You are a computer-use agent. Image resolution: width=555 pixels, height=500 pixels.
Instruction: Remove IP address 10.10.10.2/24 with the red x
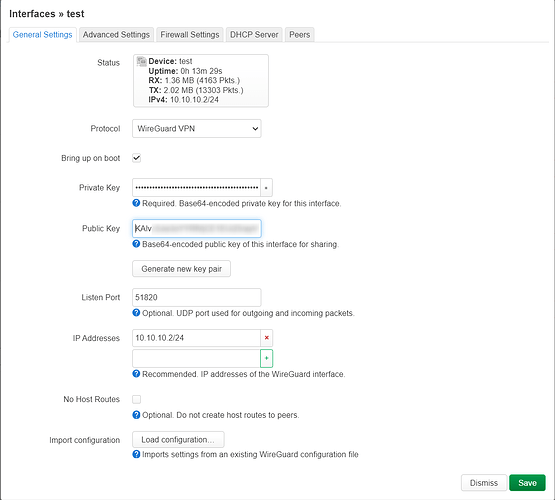pyautogui.click(x=267, y=338)
